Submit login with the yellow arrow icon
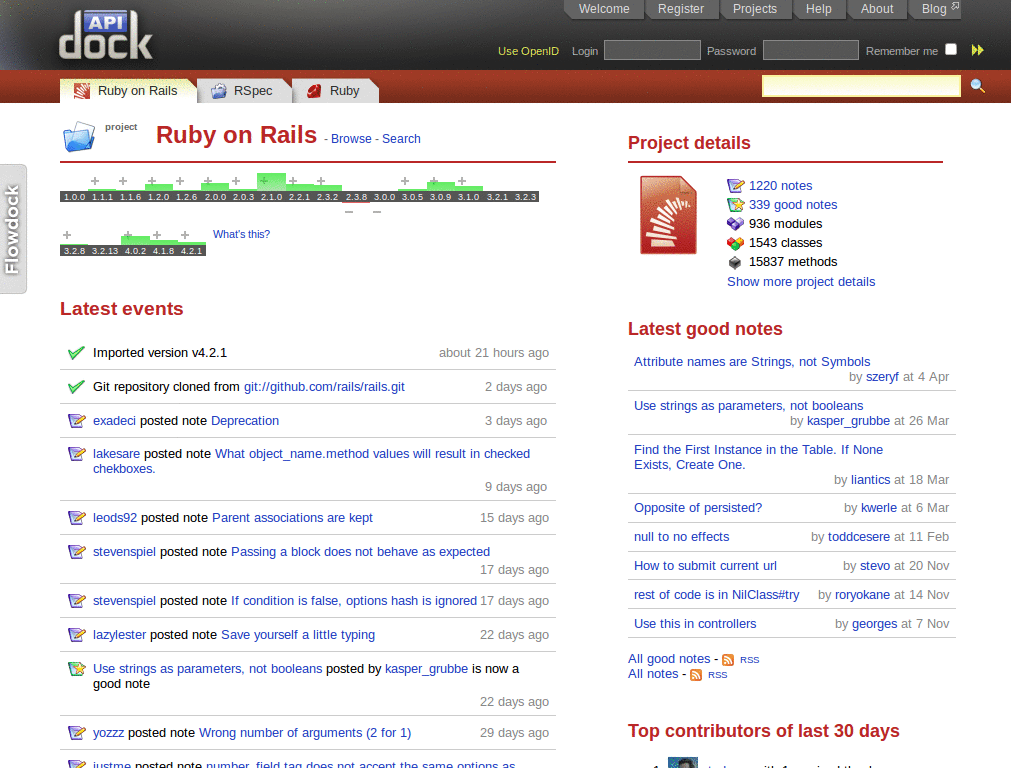 [978, 50]
